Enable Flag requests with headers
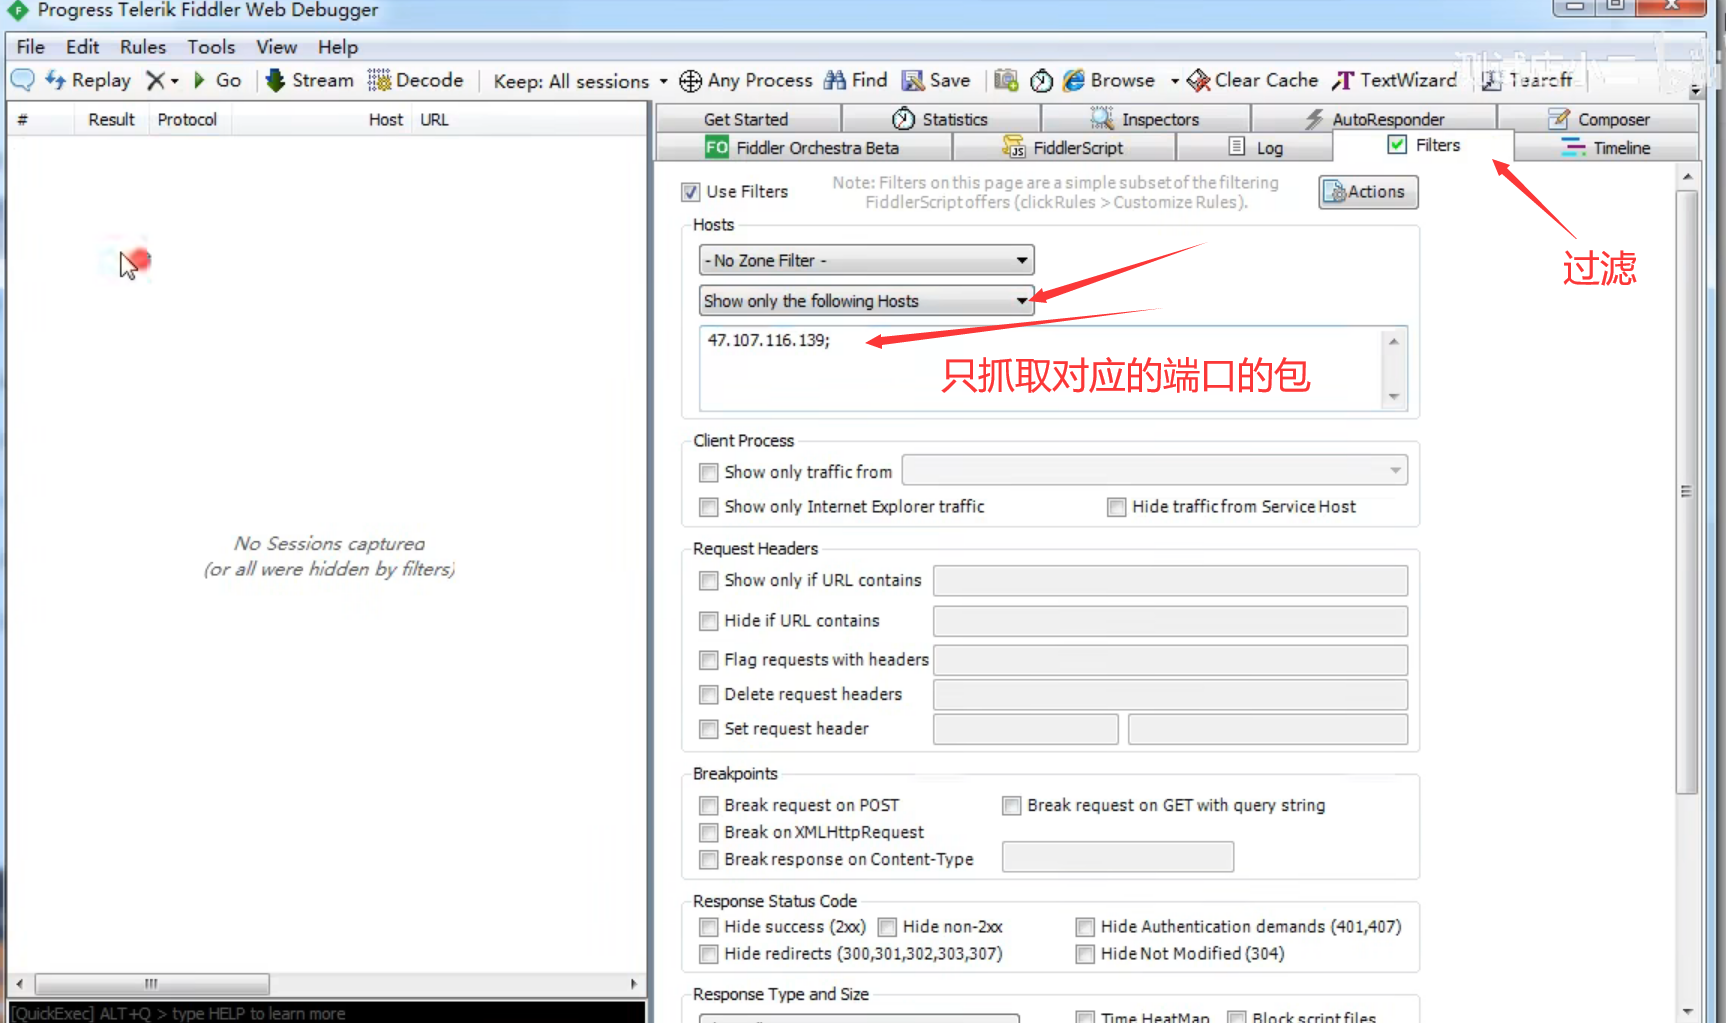Image resolution: width=1726 pixels, height=1023 pixels. (709, 660)
